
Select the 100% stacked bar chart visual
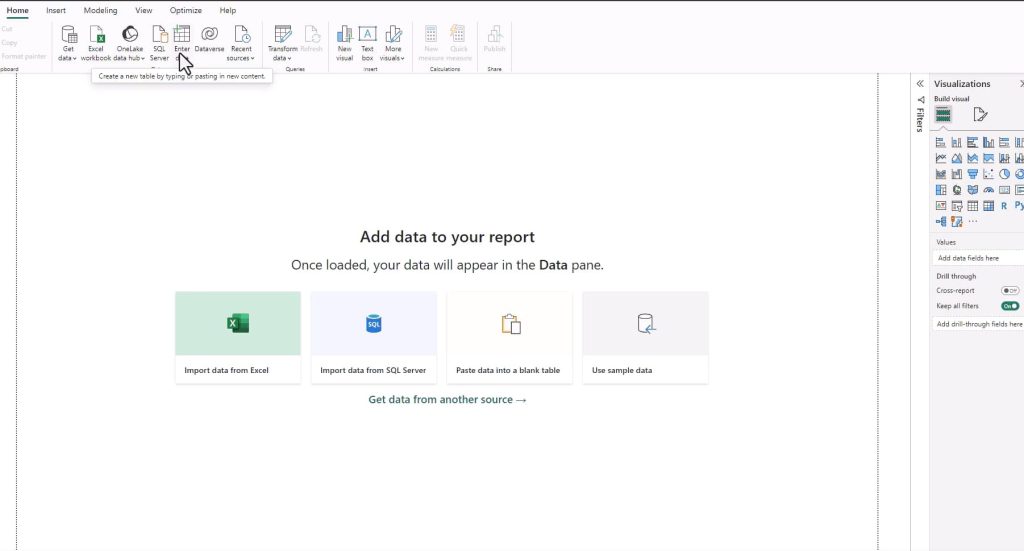pyautogui.click(x=1004, y=142)
